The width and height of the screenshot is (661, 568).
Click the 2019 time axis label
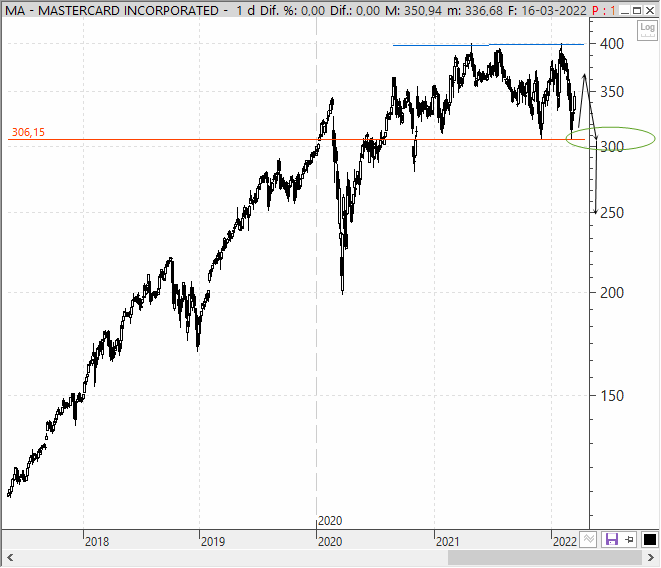(x=213, y=541)
